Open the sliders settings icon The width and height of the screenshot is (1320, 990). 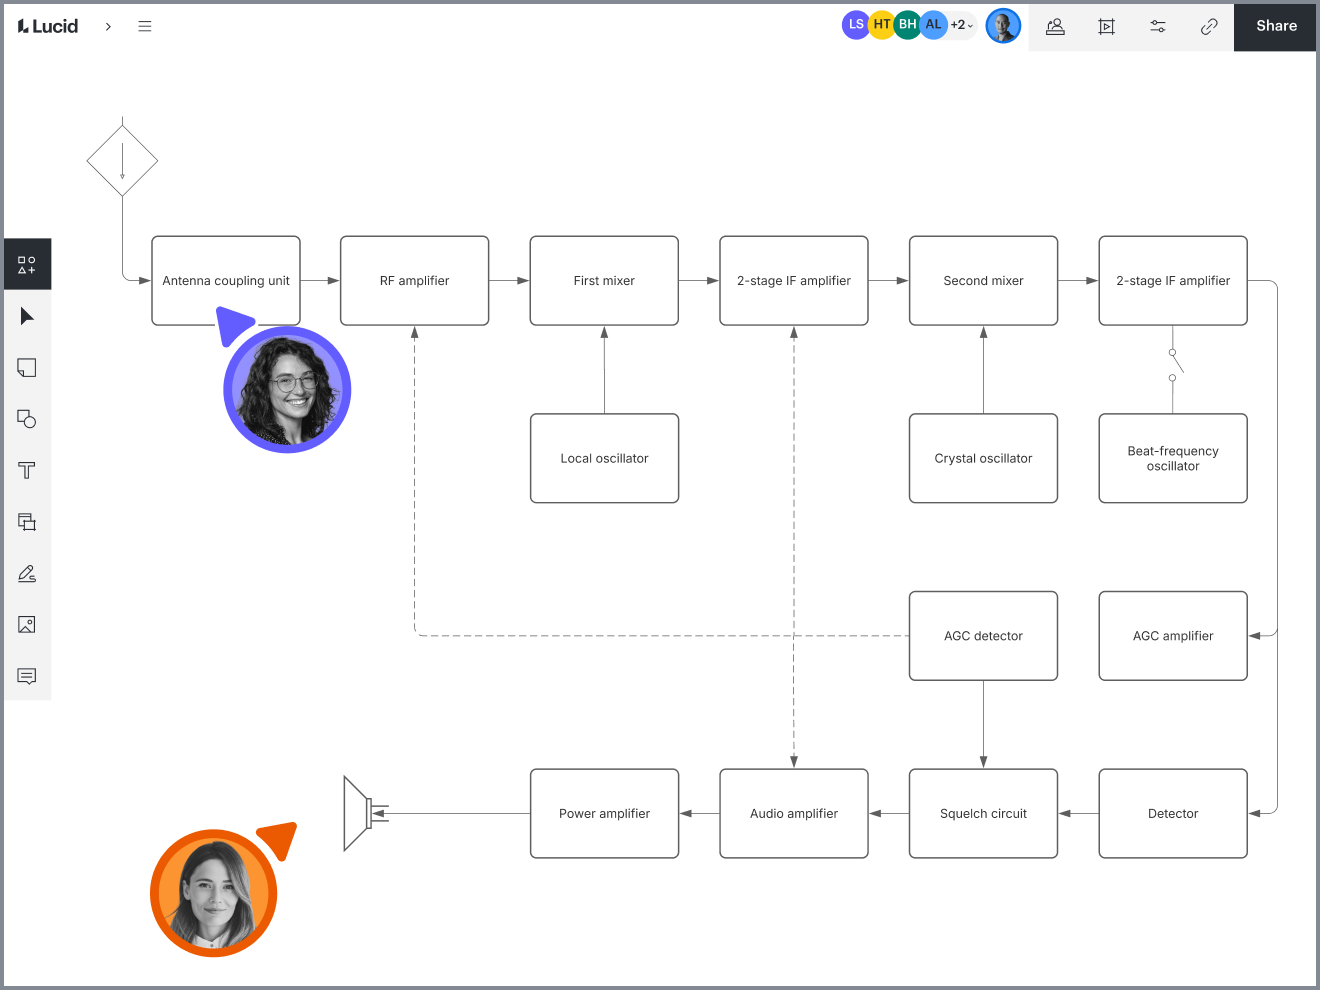point(1158,26)
